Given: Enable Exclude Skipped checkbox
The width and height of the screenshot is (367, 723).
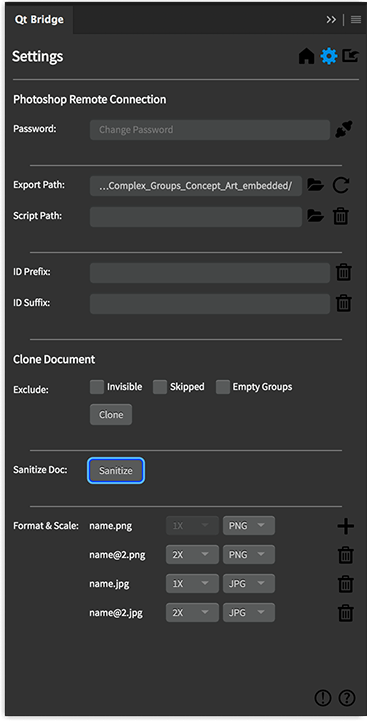Looking at the screenshot, I should tap(160, 387).
